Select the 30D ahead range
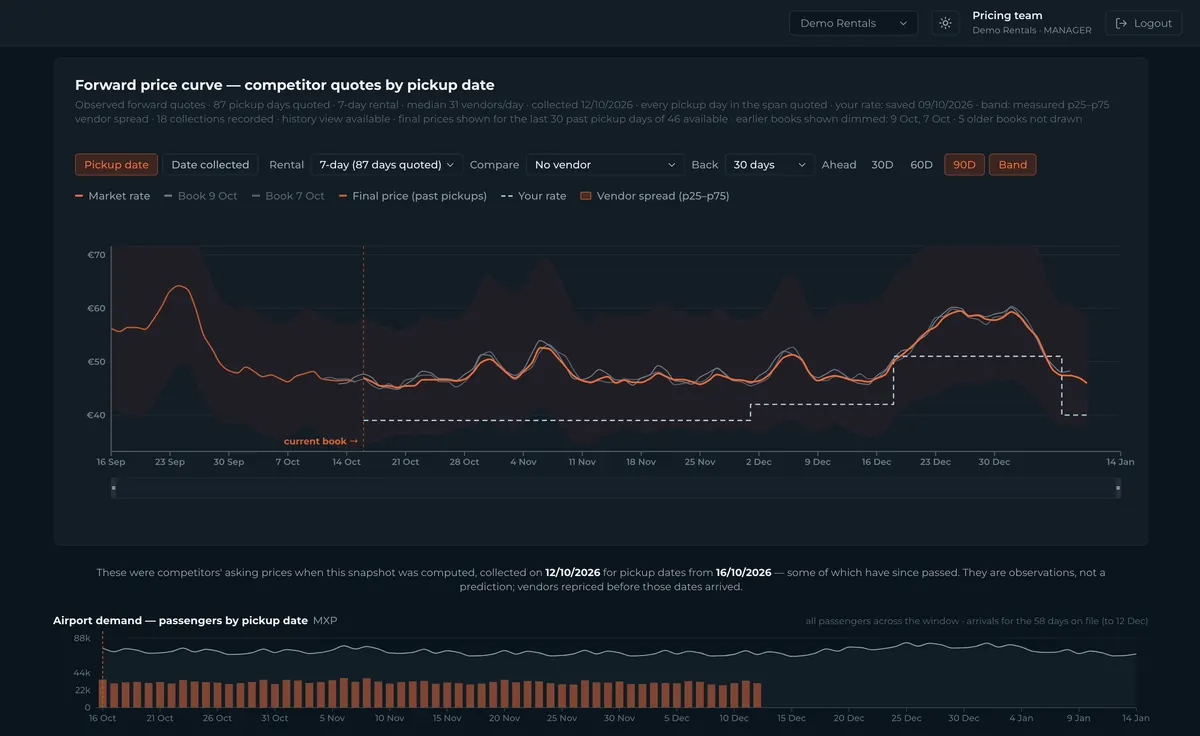Image resolution: width=1200 pixels, height=736 pixels. pyautogui.click(x=882, y=165)
